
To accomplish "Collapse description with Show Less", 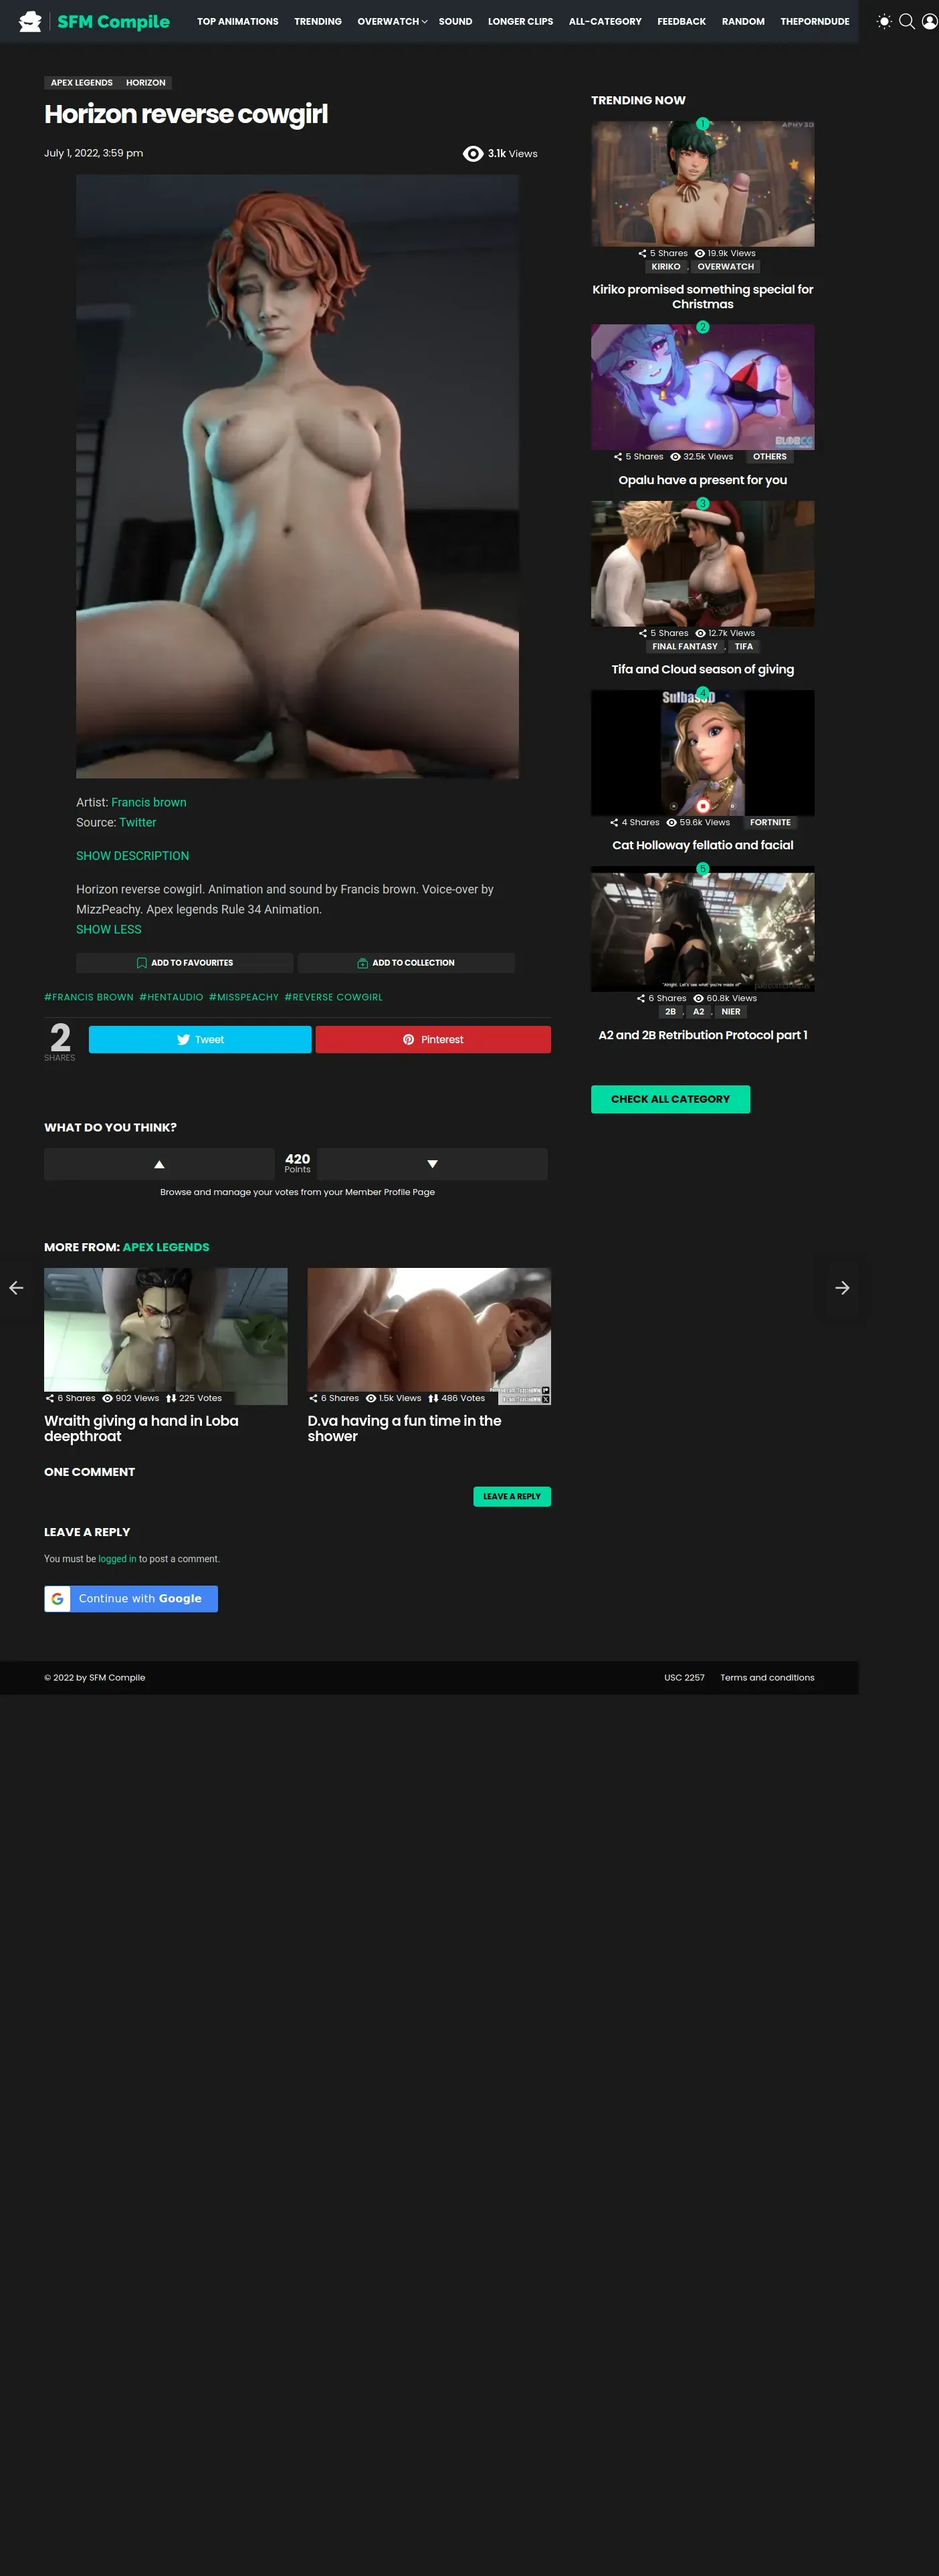I will 108,929.
